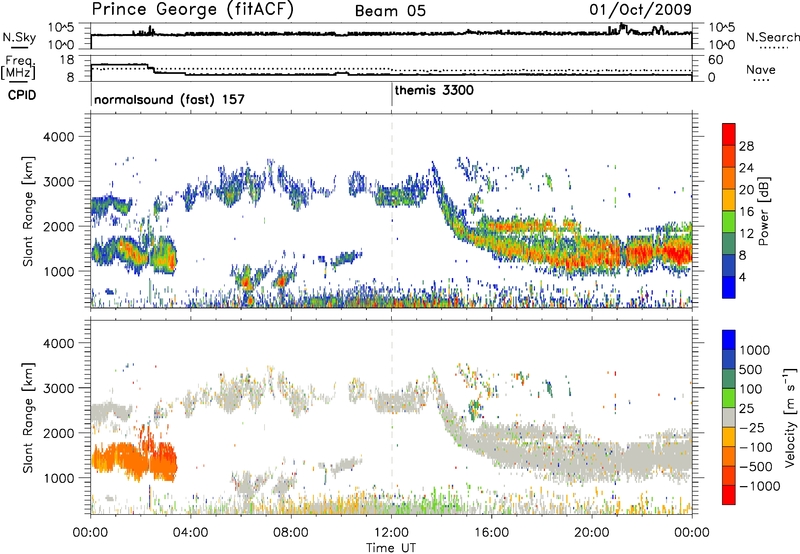The height and width of the screenshot is (554, 800).
Task: Click the '1000' velocity scale value
Action: tap(754, 350)
